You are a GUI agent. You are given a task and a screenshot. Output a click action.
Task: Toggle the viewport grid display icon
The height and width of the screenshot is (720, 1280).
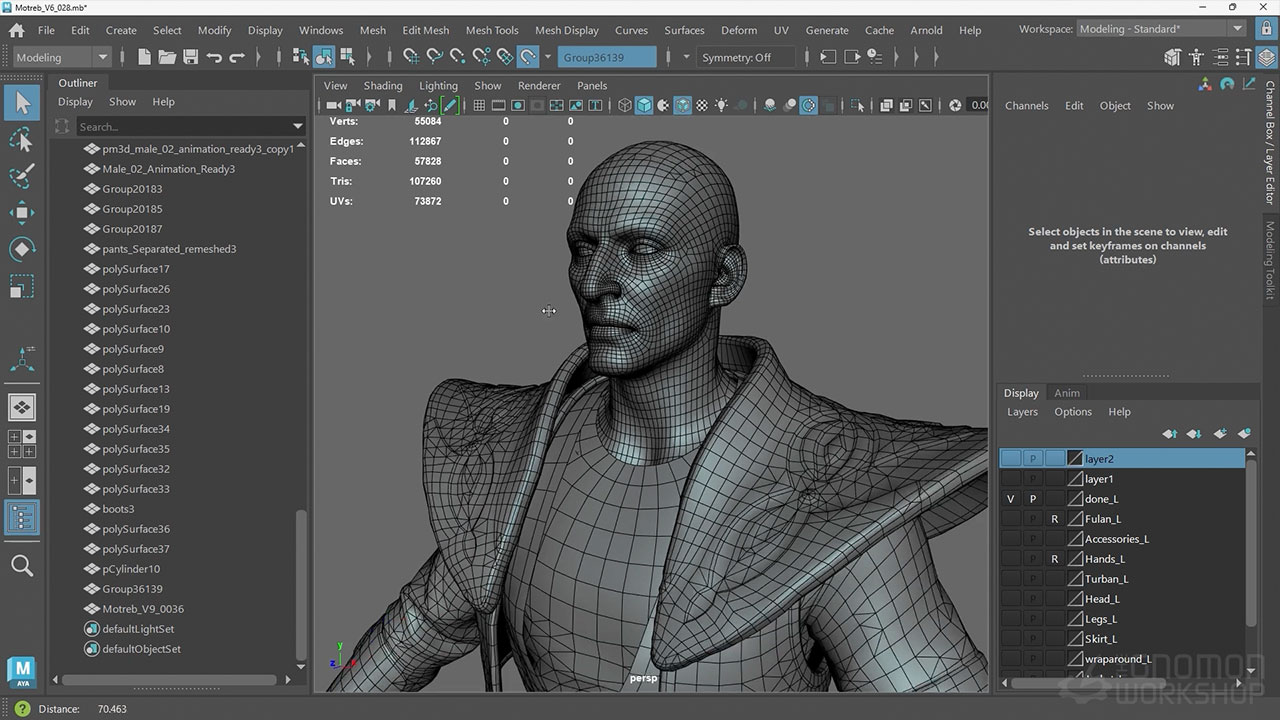coord(479,105)
